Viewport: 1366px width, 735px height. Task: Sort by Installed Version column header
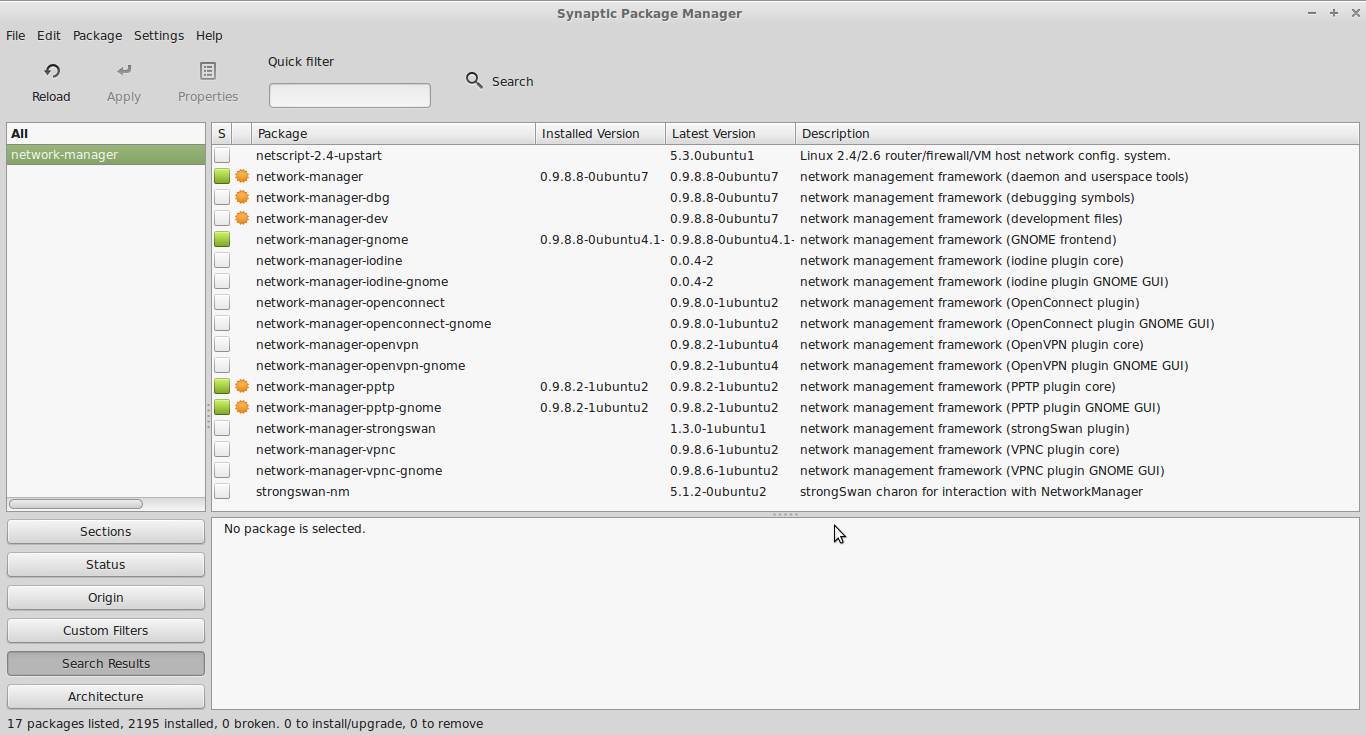[x=601, y=133]
